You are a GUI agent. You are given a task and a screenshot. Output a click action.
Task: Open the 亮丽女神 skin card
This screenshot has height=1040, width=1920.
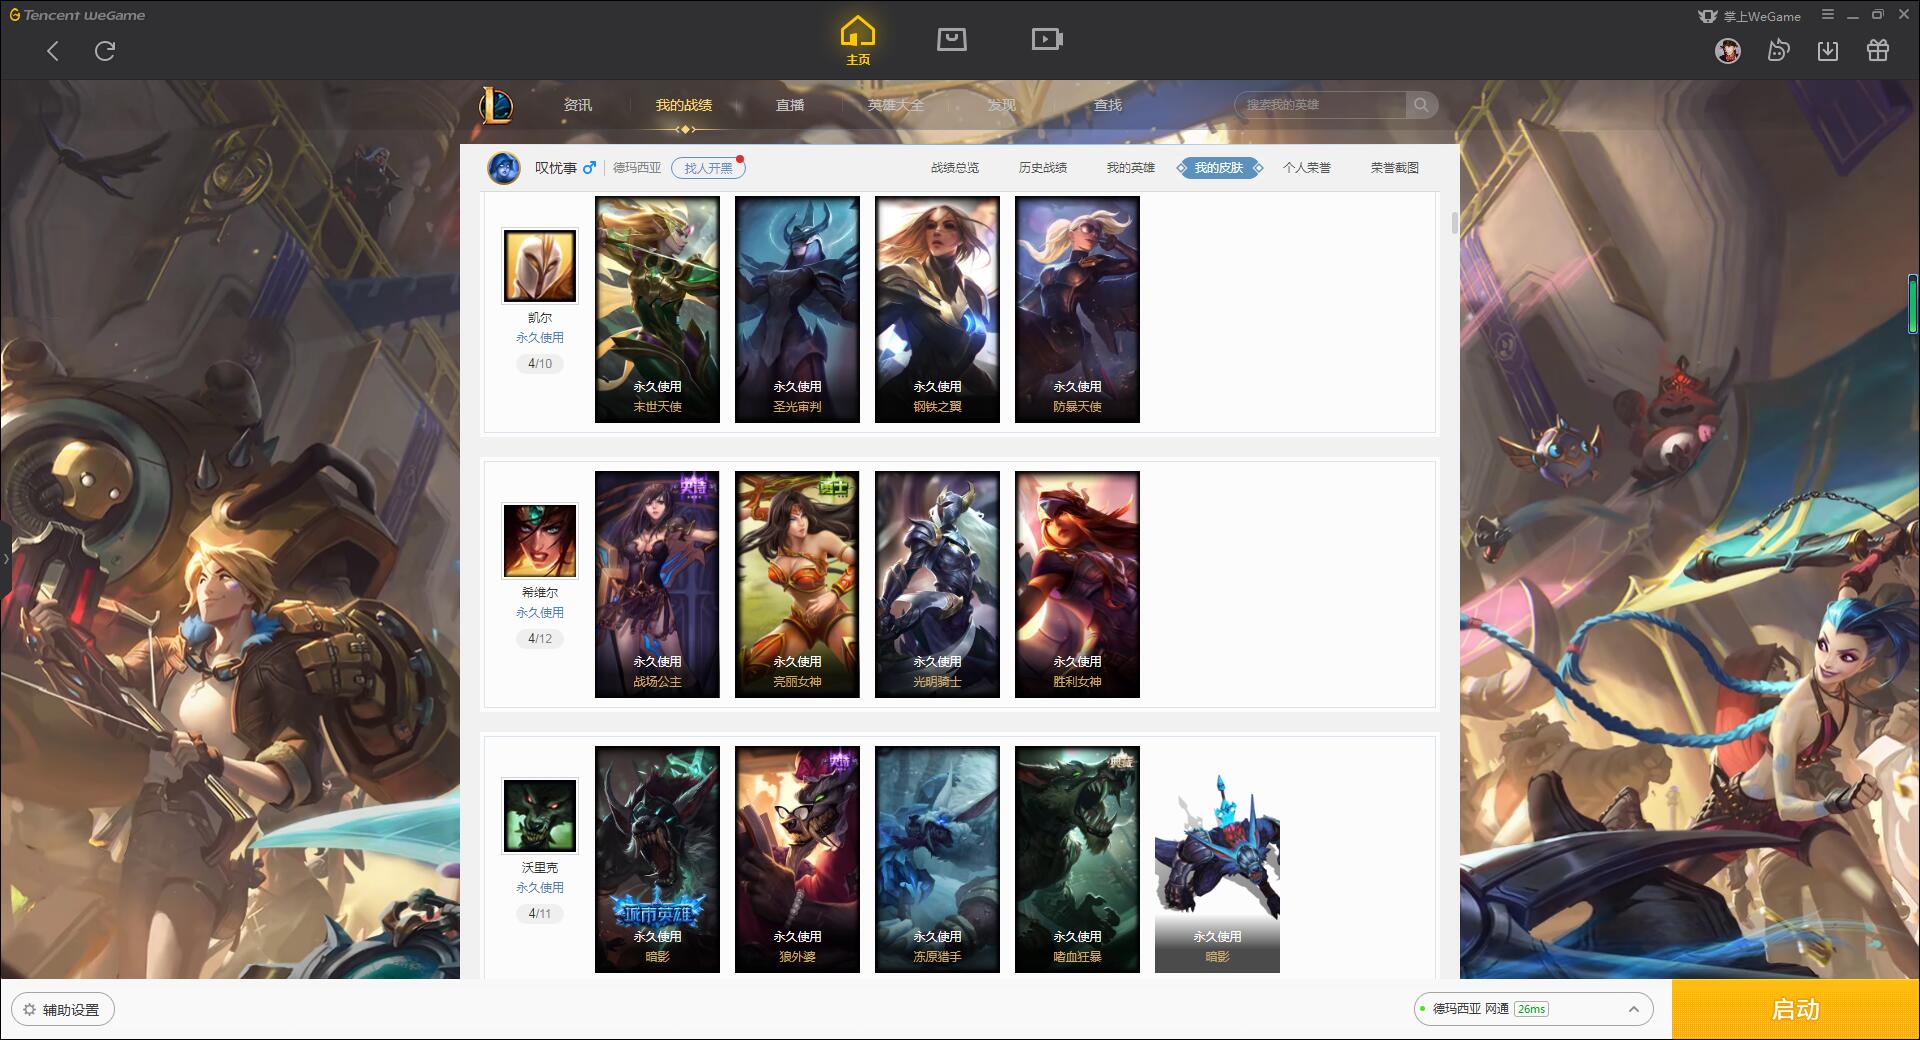(x=797, y=584)
